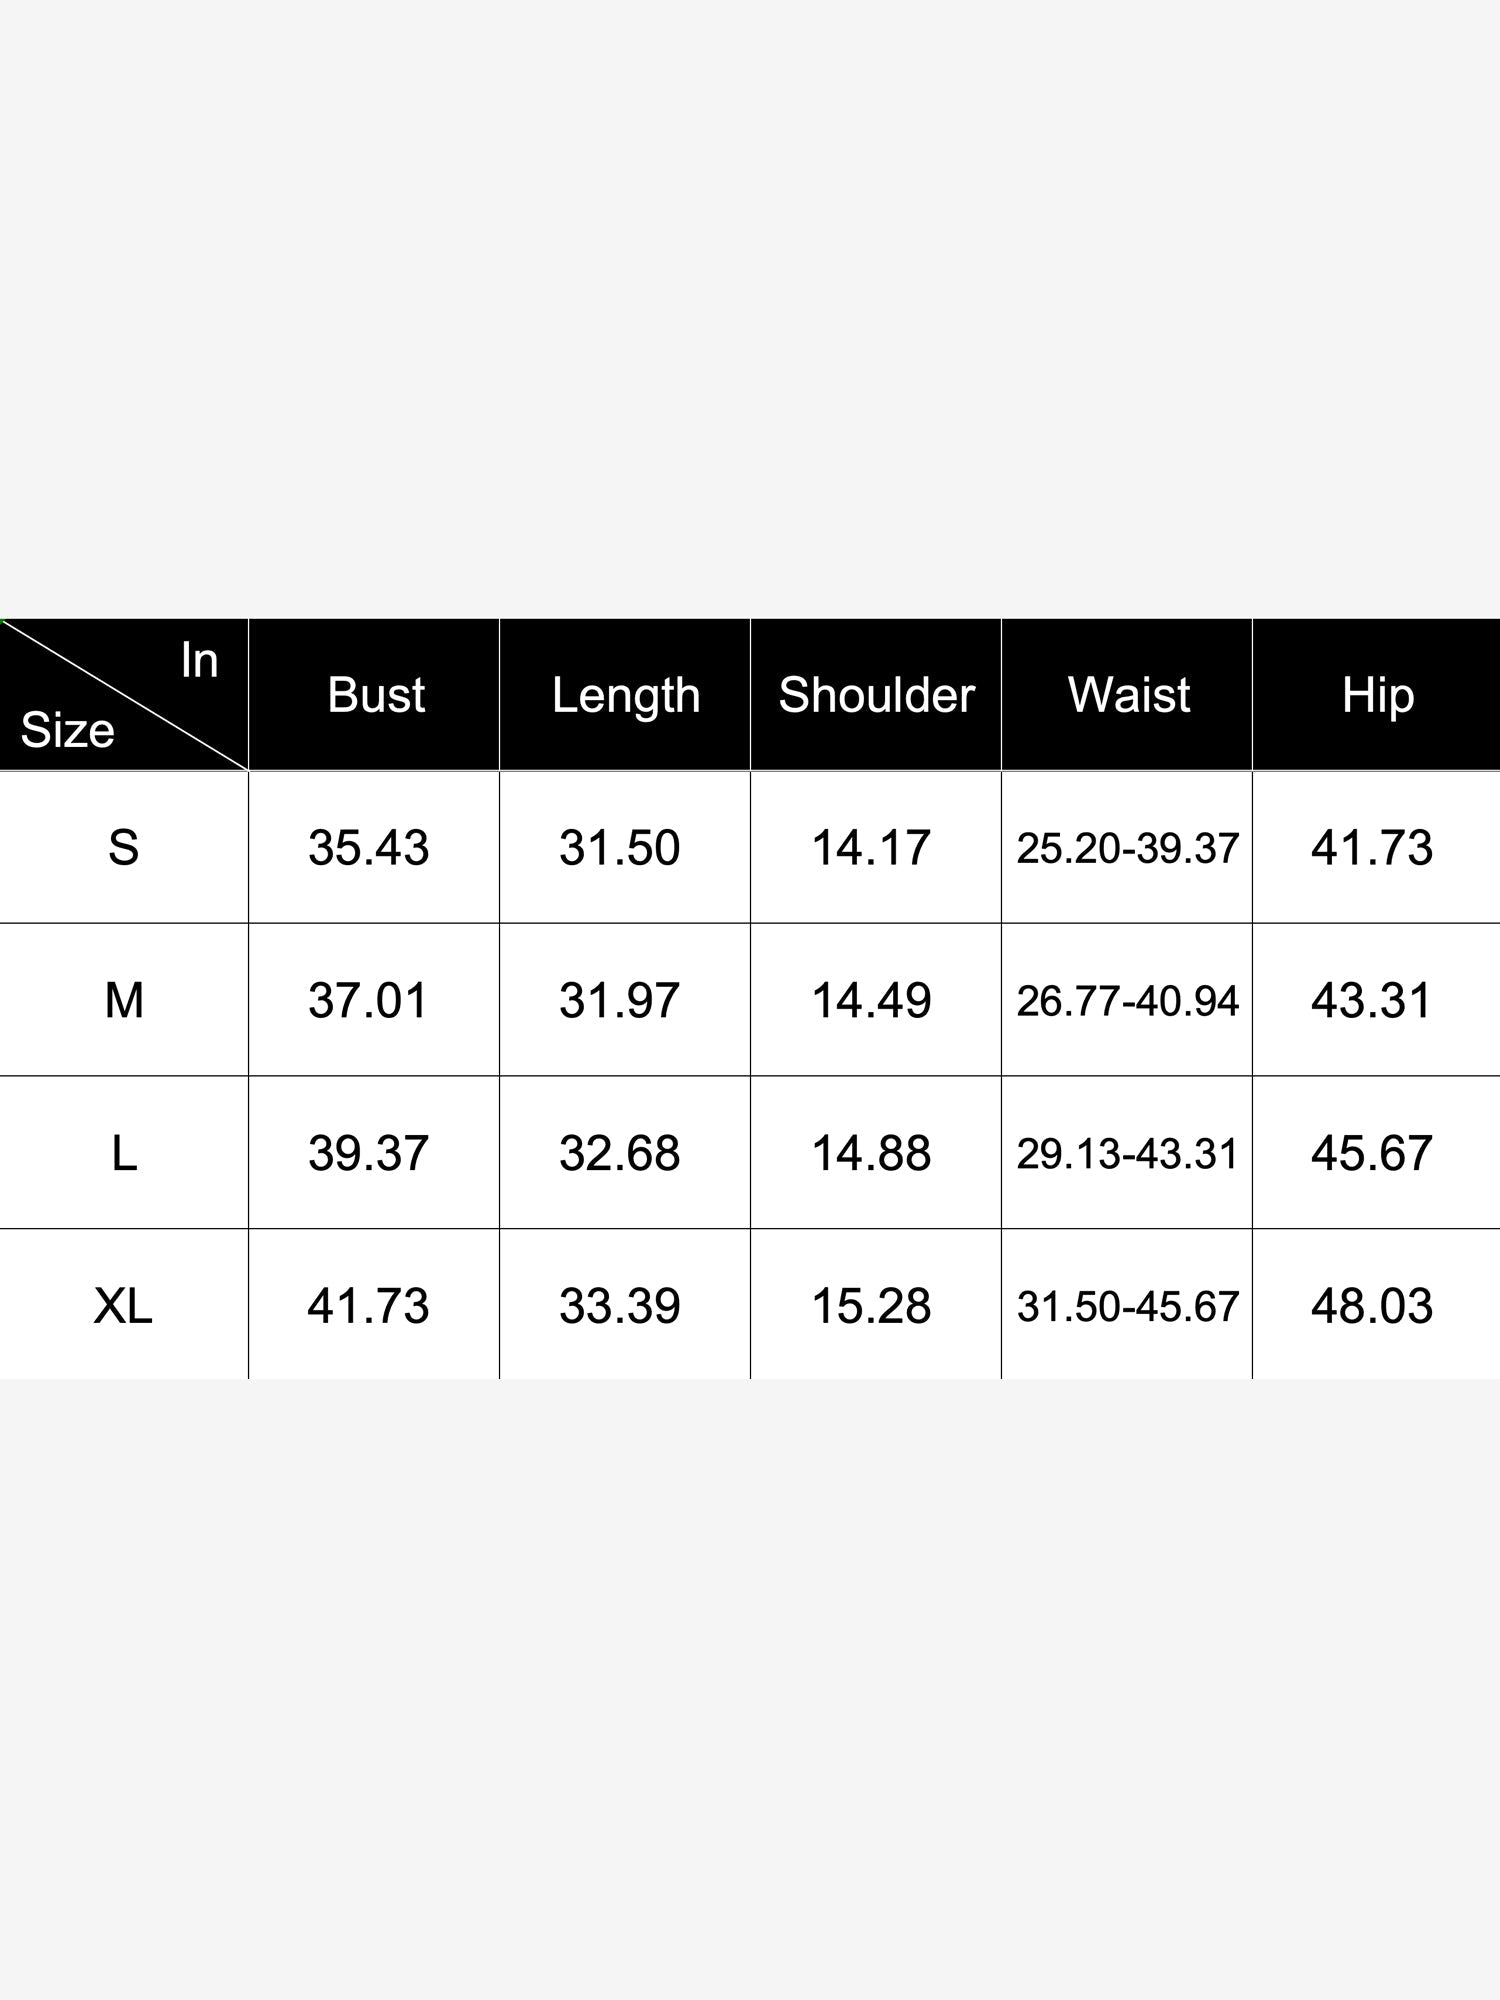This screenshot has height=2000, width=1500.
Task: Select the S size row label
Action: point(123,848)
